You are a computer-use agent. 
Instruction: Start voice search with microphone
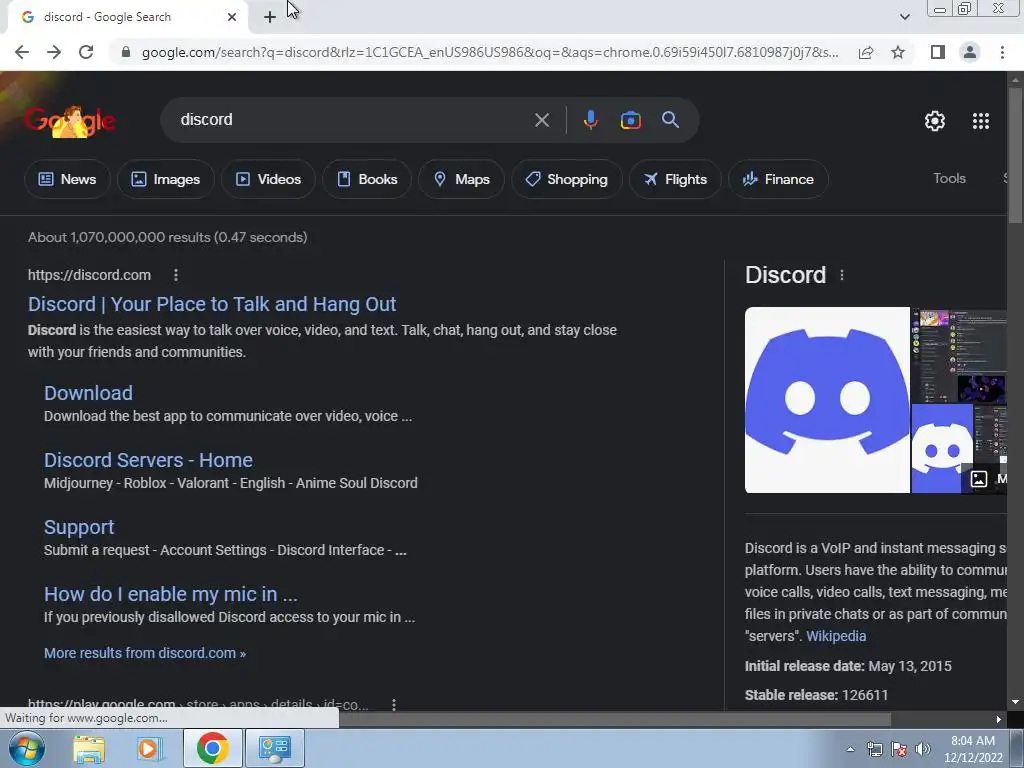point(590,120)
